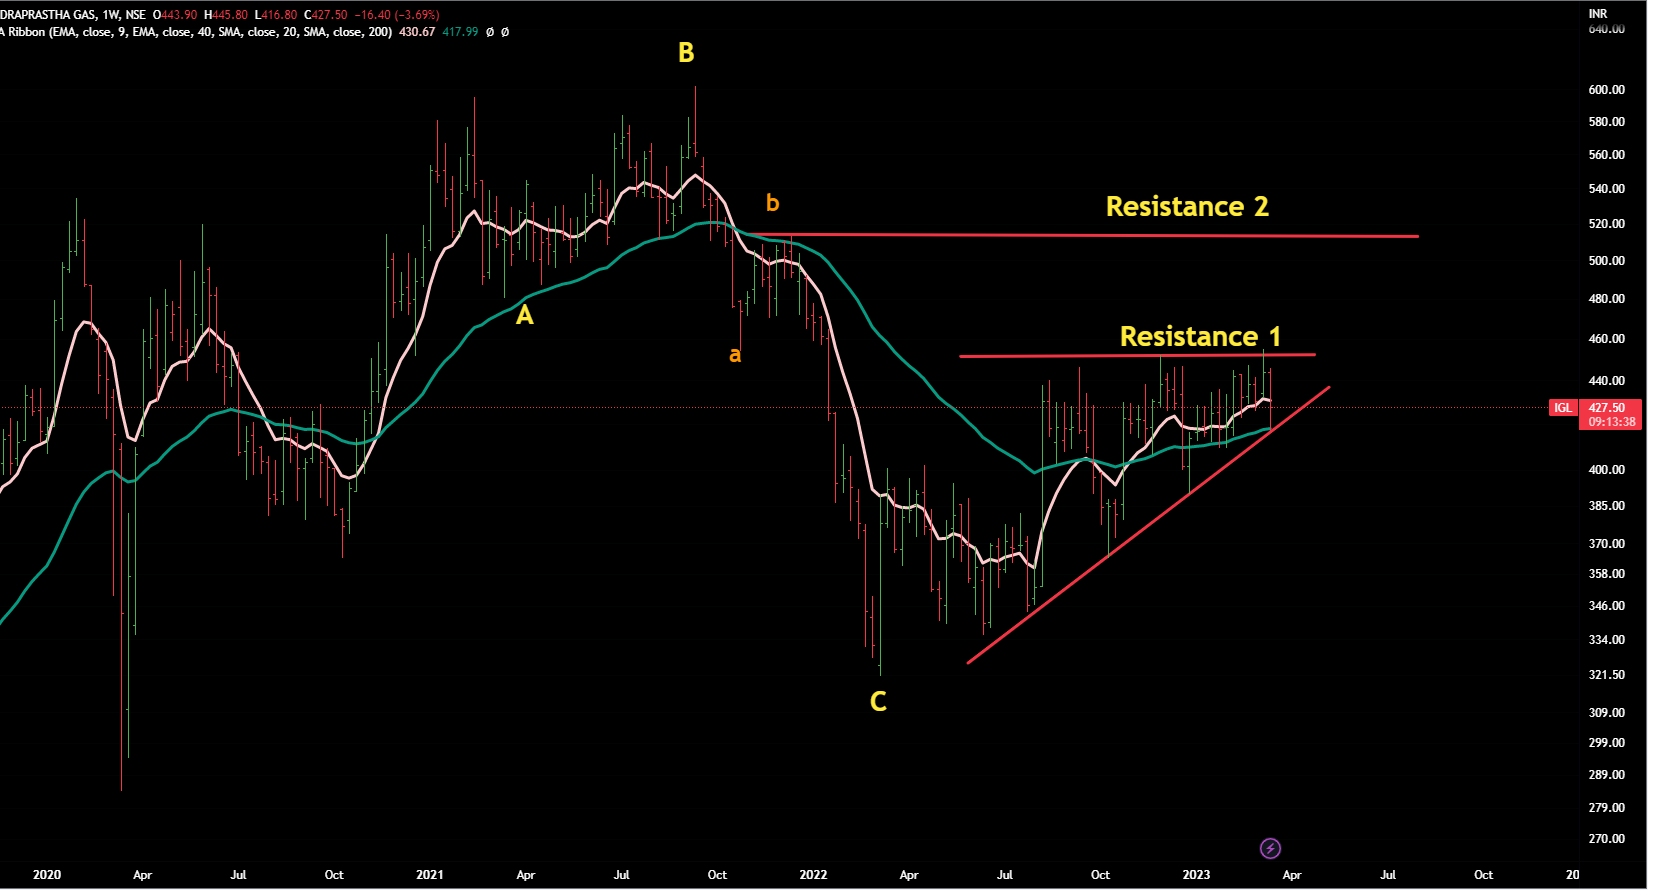The height and width of the screenshot is (891, 1655).
Task: Open the INR currency selector
Action: (x=1598, y=13)
